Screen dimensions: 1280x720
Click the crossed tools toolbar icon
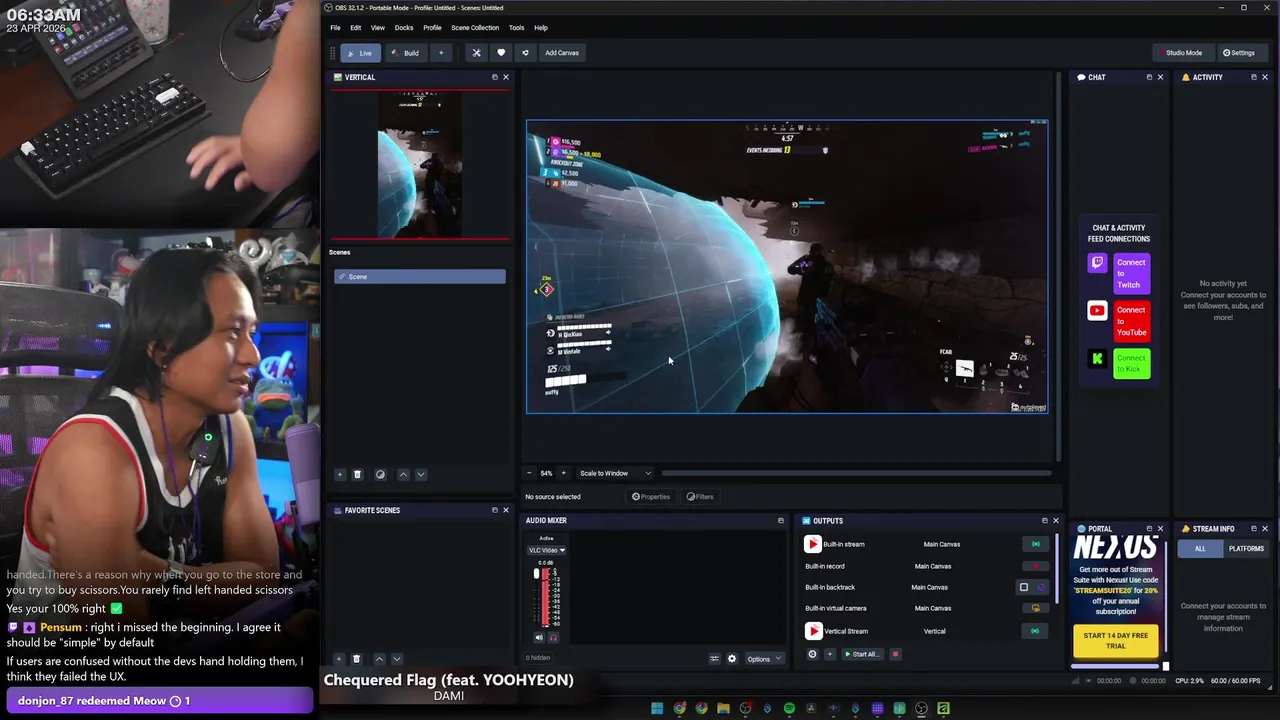click(476, 53)
